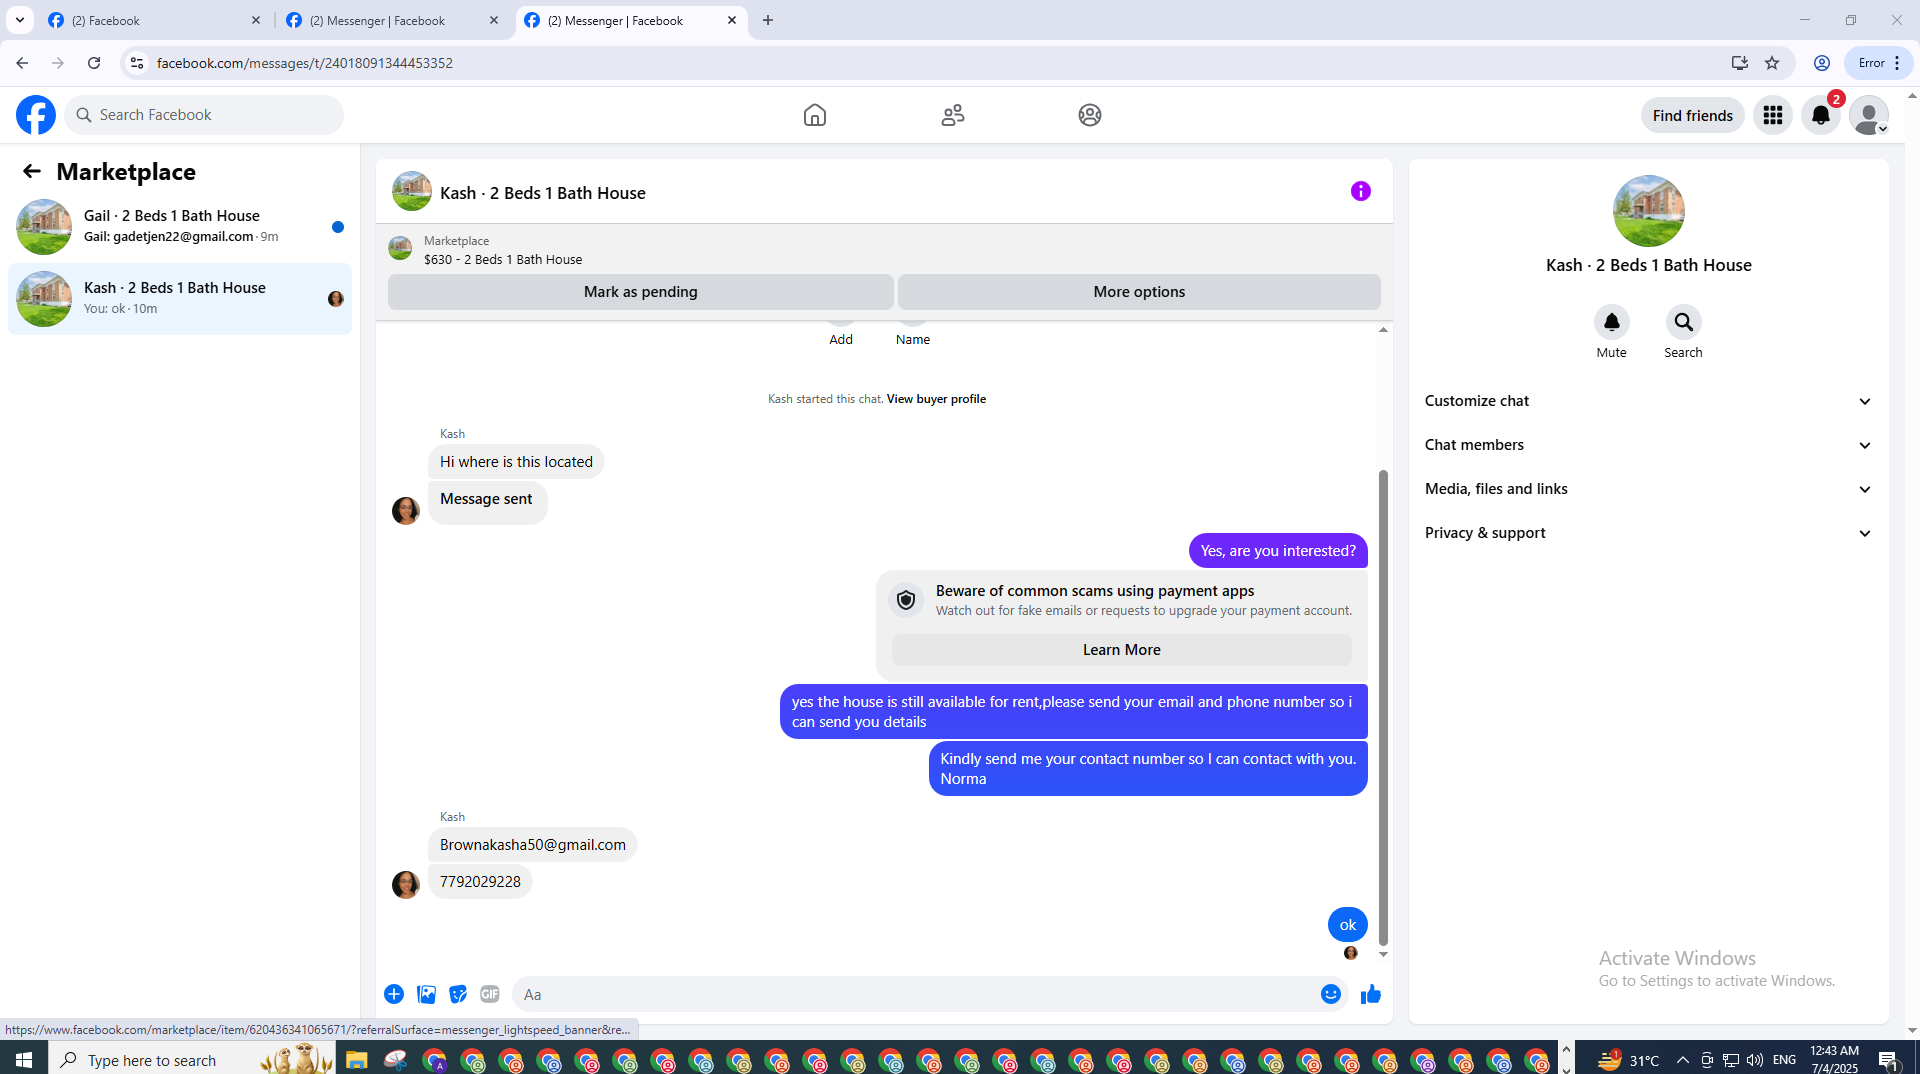Open the taskbar volume control
Image resolution: width=1920 pixels, height=1074 pixels.
click(1754, 1060)
